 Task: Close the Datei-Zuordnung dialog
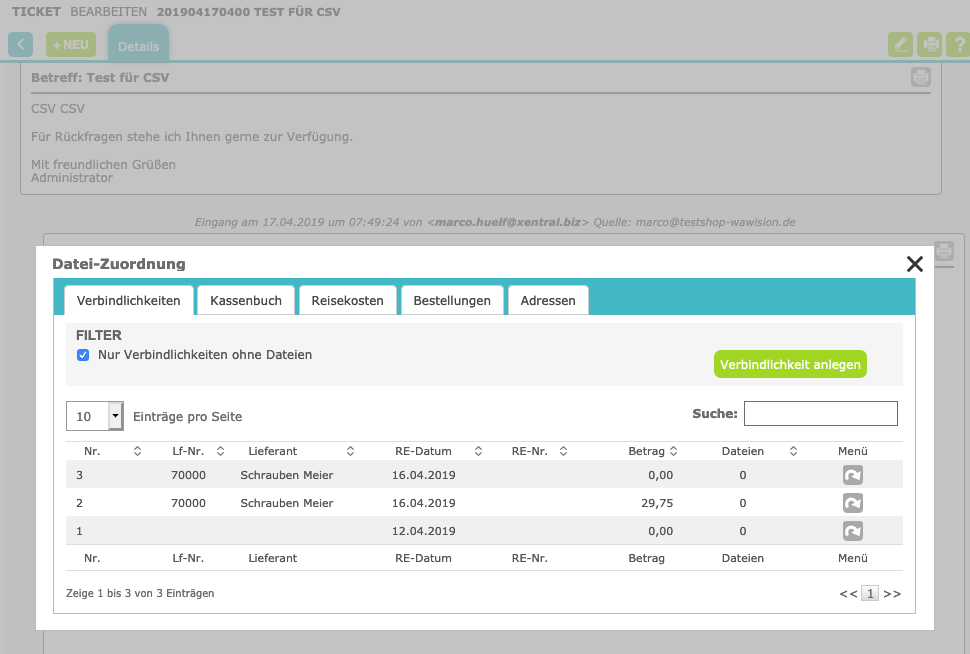tap(914, 264)
